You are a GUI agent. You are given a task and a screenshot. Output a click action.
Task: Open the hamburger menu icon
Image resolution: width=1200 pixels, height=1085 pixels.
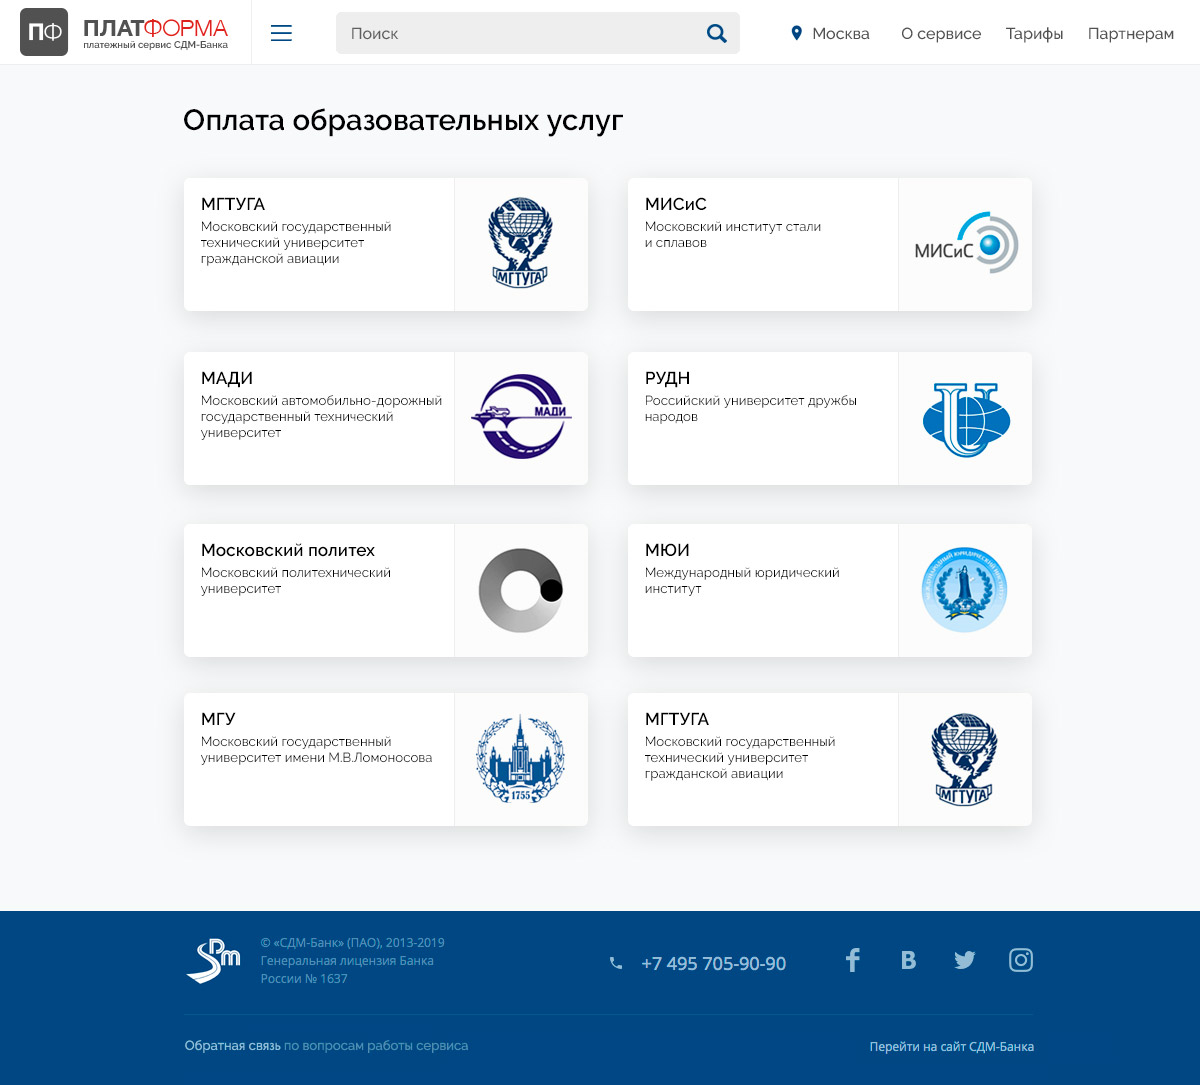(x=282, y=33)
